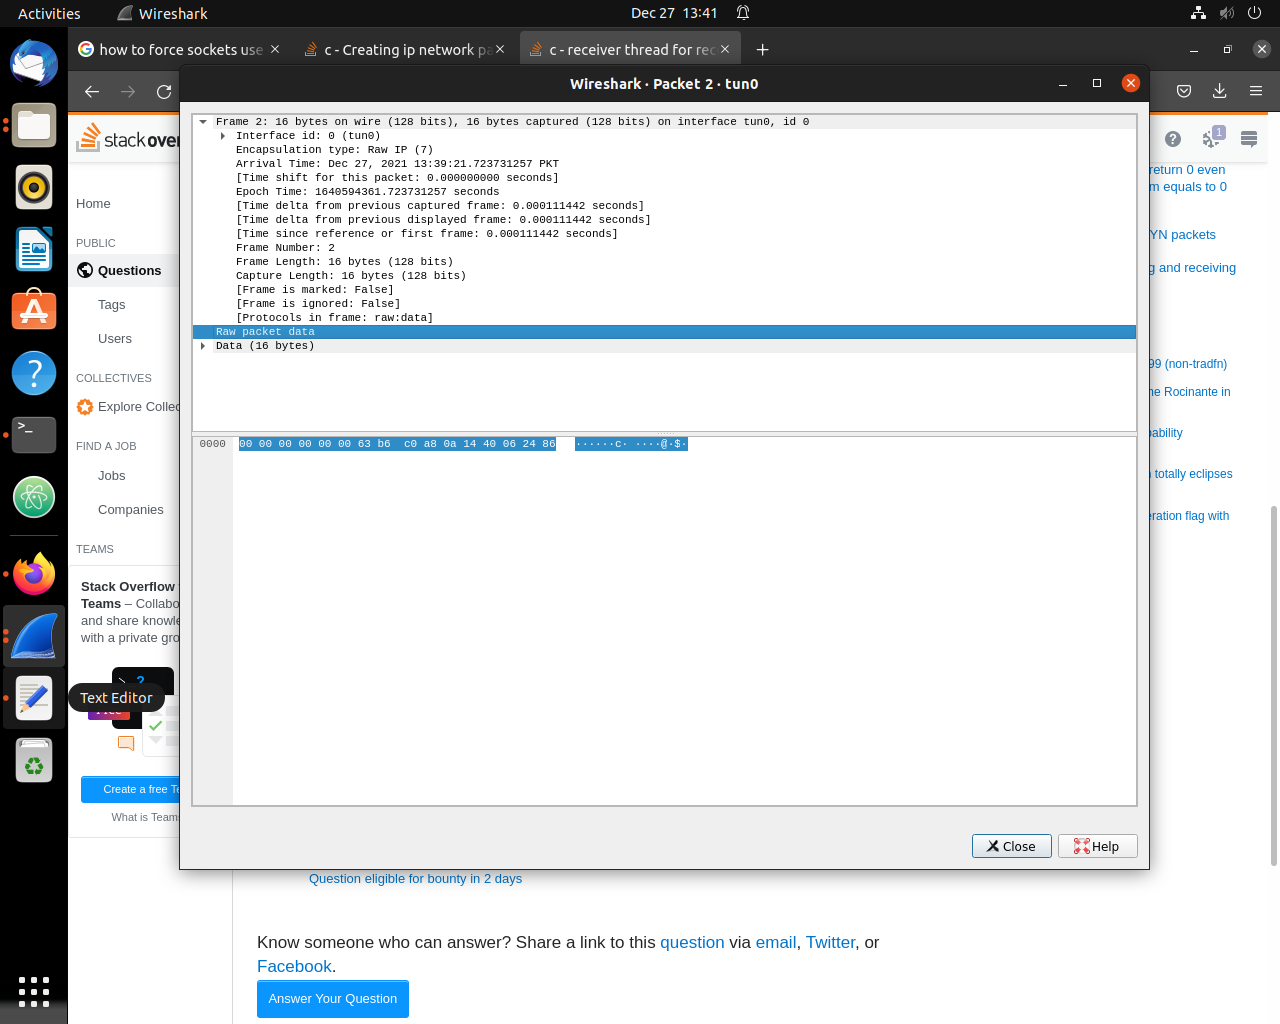Open the notification bell in top bar
This screenshot has width=1280, height=1024.
[x=743, y=13]
